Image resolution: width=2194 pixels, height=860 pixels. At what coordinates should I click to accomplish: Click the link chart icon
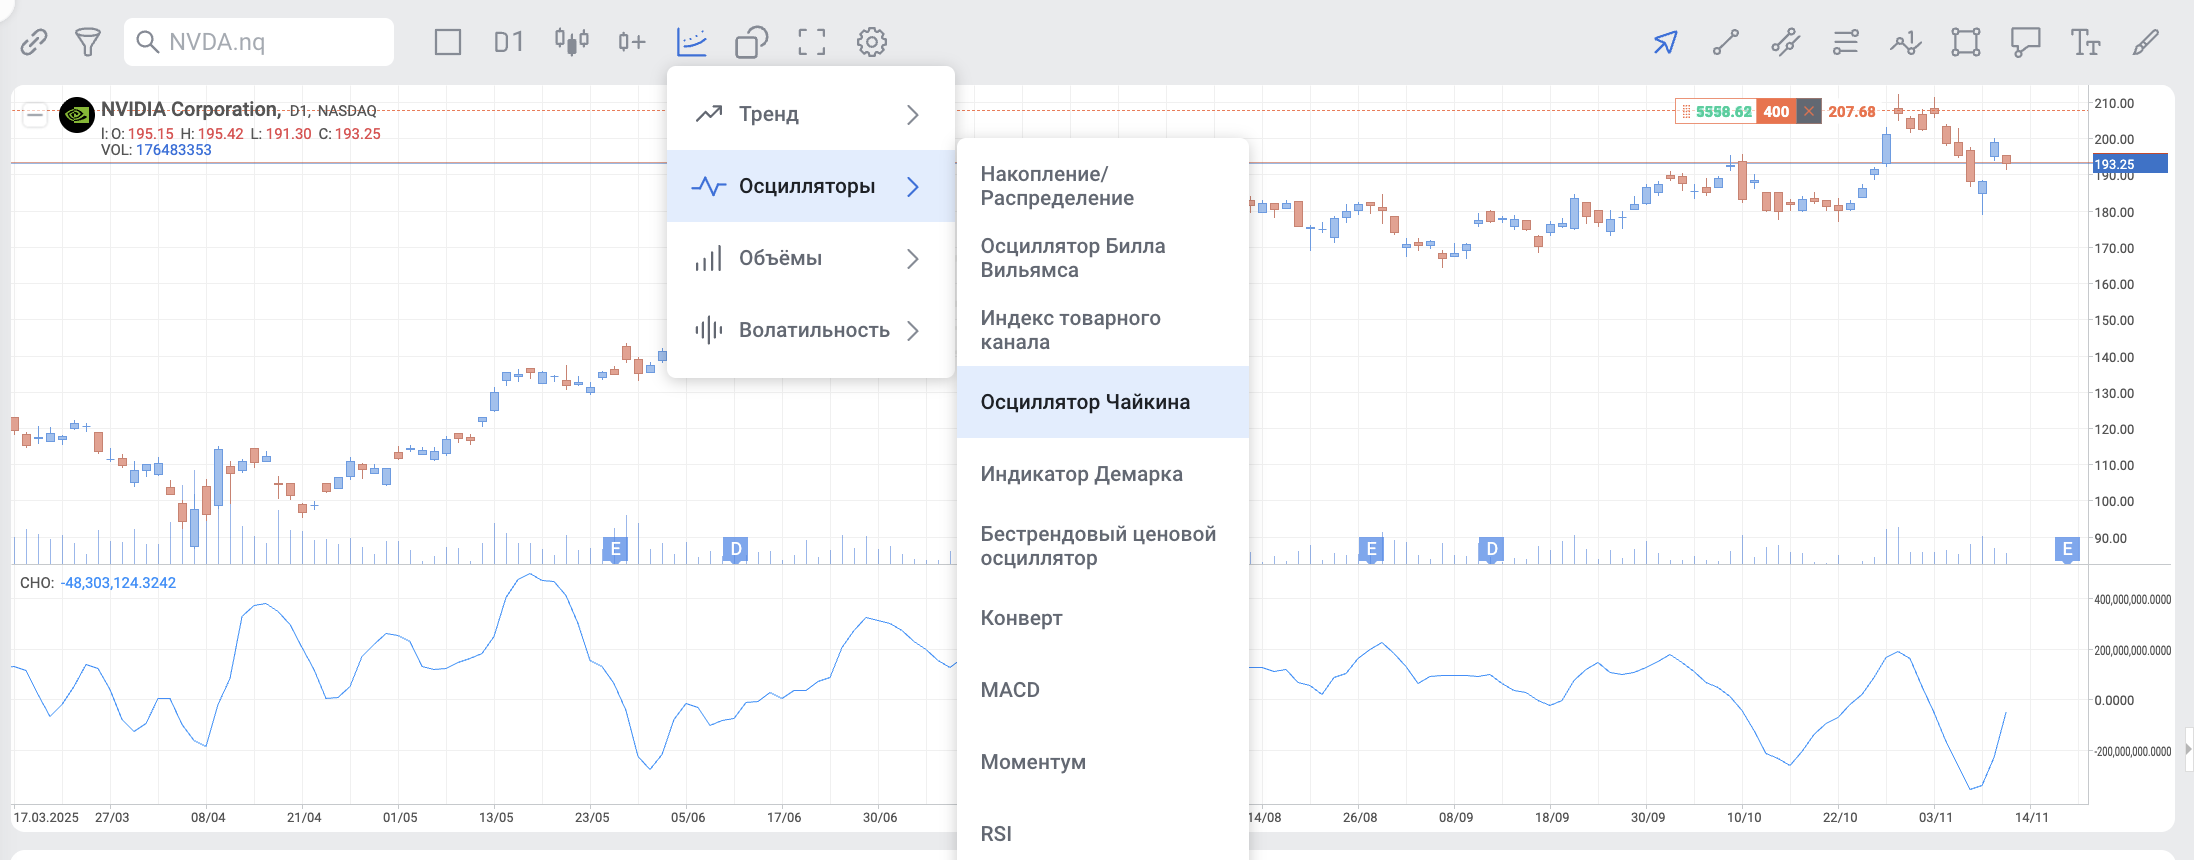[x=34, y=42]
